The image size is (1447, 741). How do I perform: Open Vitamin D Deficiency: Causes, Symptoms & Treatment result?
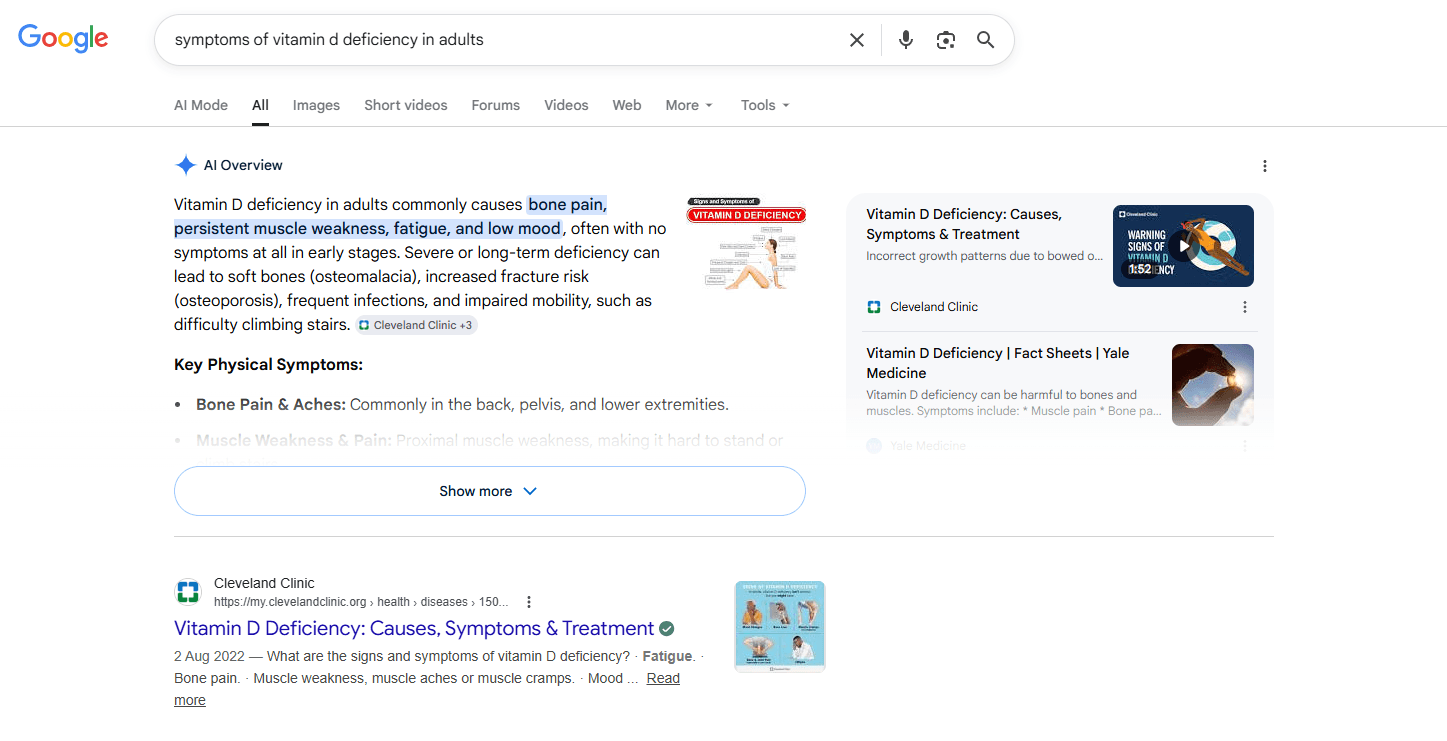[x=414, y=628]
